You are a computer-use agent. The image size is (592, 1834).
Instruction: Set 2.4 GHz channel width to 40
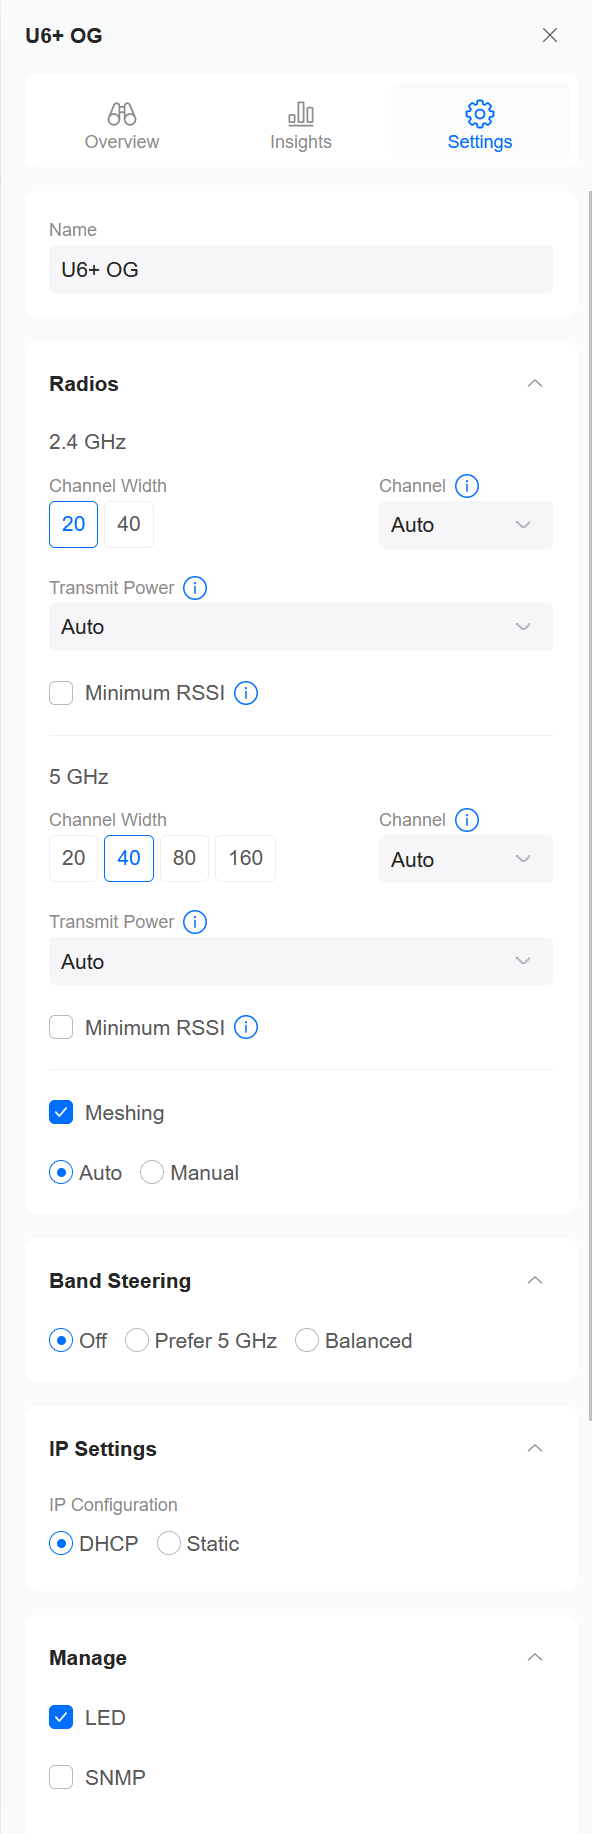pos(129,524)
